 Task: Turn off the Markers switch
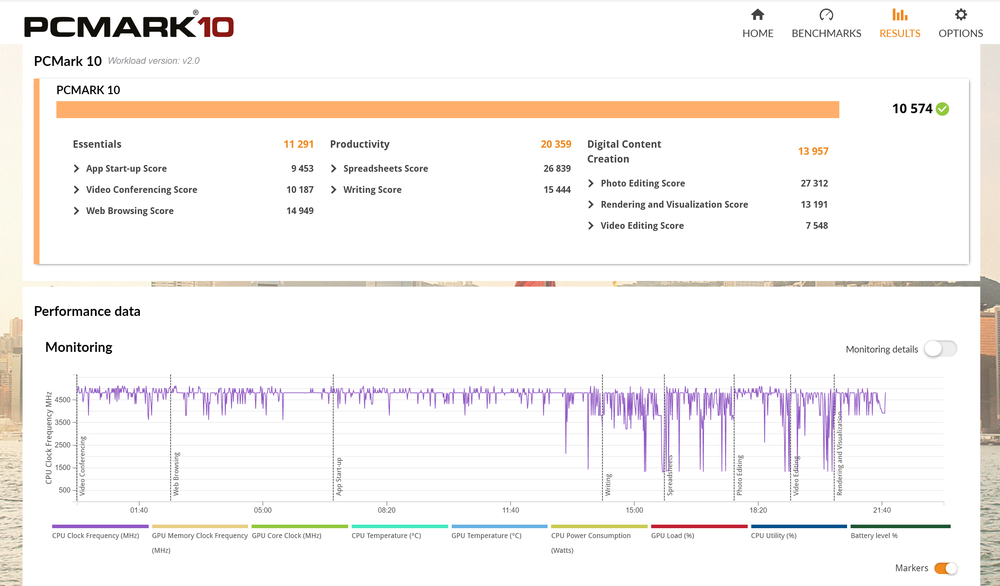click(x=946, y=568)
